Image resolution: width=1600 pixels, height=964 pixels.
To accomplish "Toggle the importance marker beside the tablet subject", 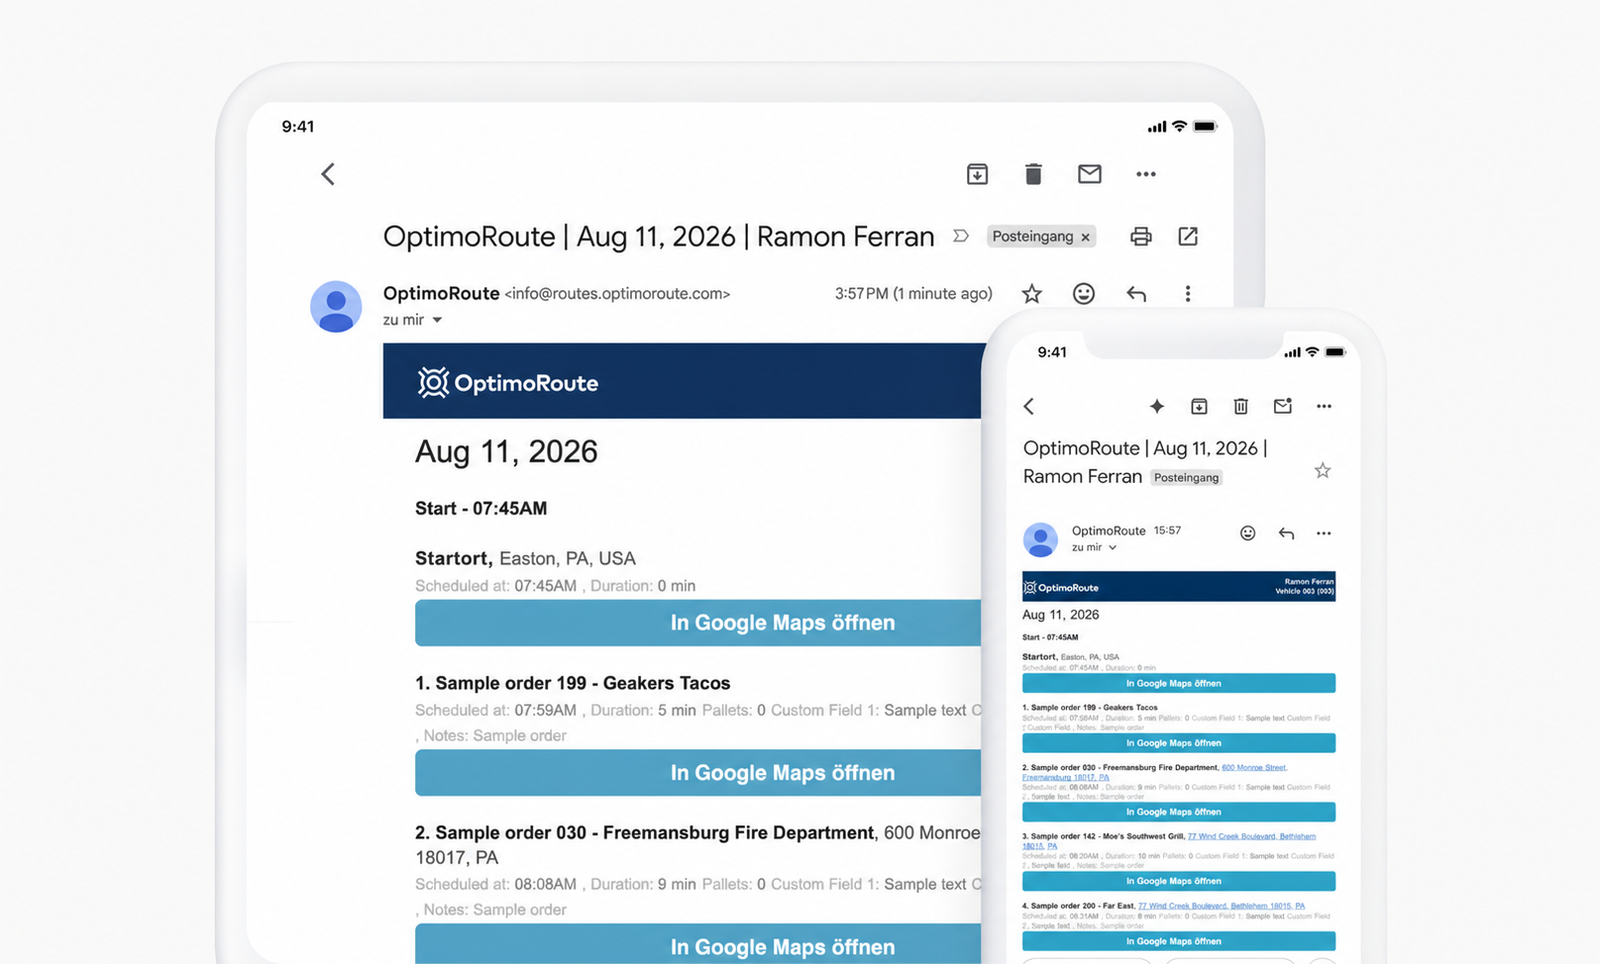I will (961, 236).
